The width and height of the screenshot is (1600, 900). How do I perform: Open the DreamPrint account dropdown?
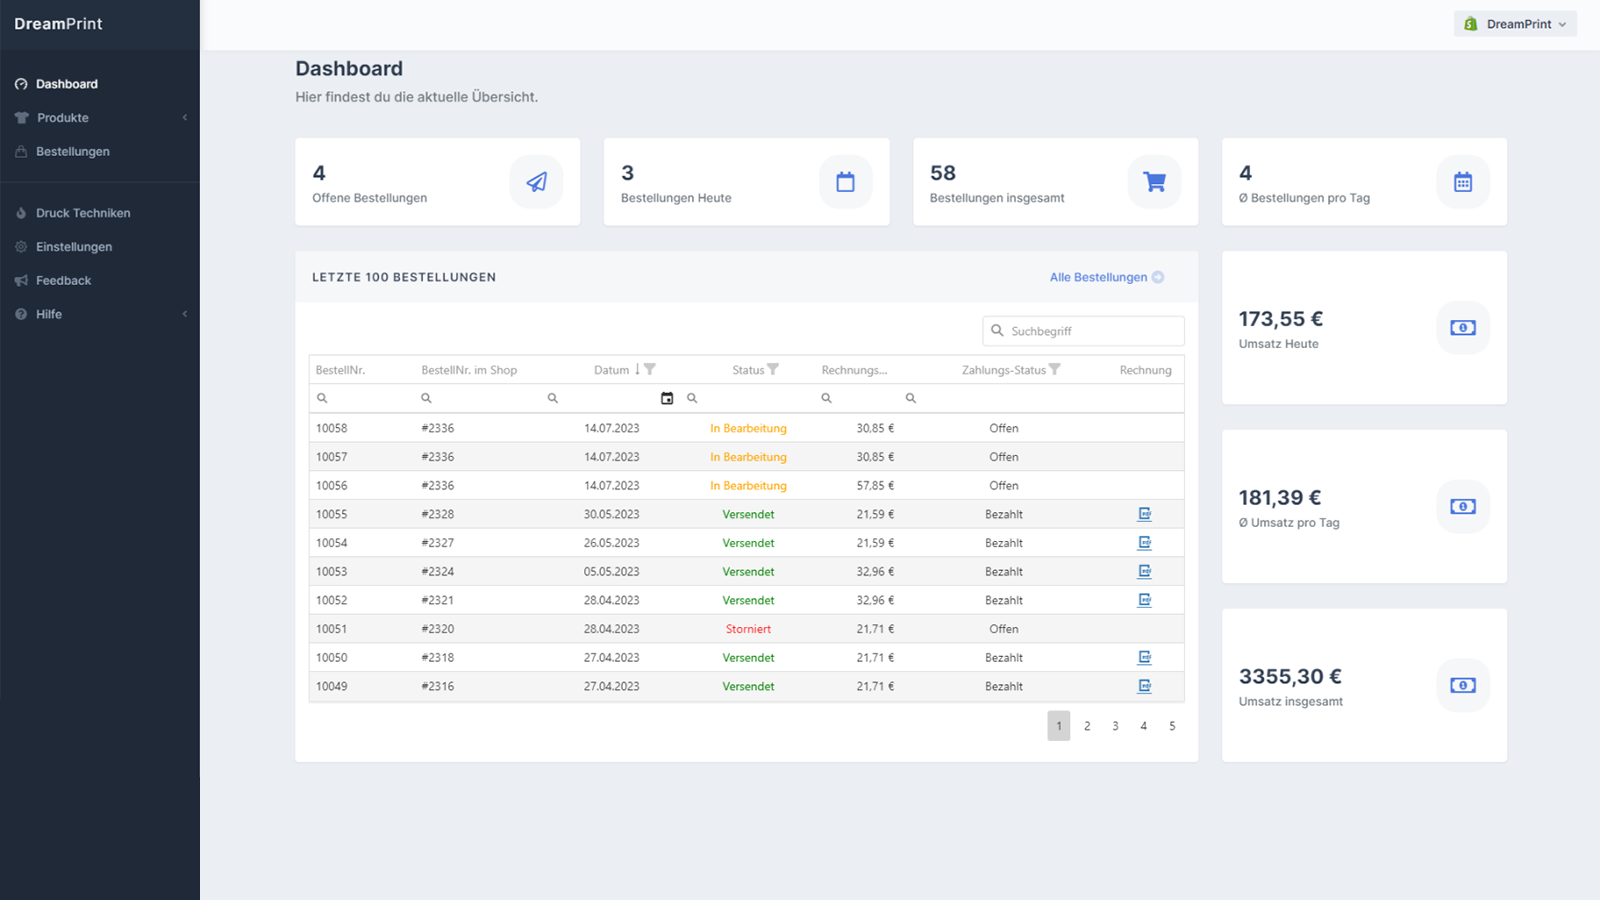(x=1515, y=24)
